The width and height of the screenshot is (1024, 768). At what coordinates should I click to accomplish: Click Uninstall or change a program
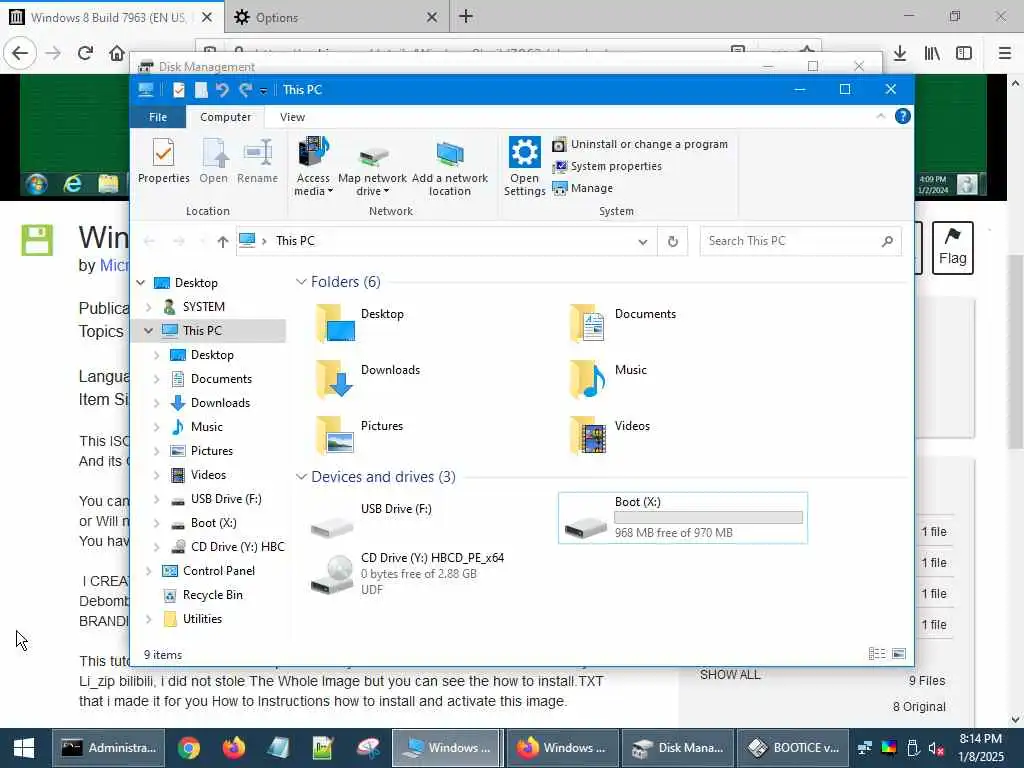[x=640, y=144]
